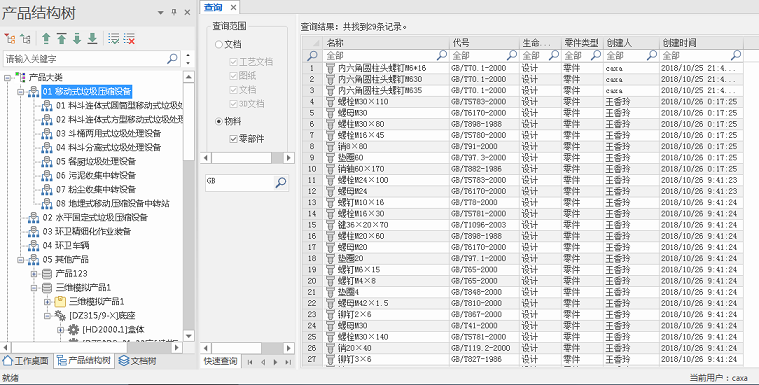Click the magnifier icon in the keyword search box

coord(172,59)
